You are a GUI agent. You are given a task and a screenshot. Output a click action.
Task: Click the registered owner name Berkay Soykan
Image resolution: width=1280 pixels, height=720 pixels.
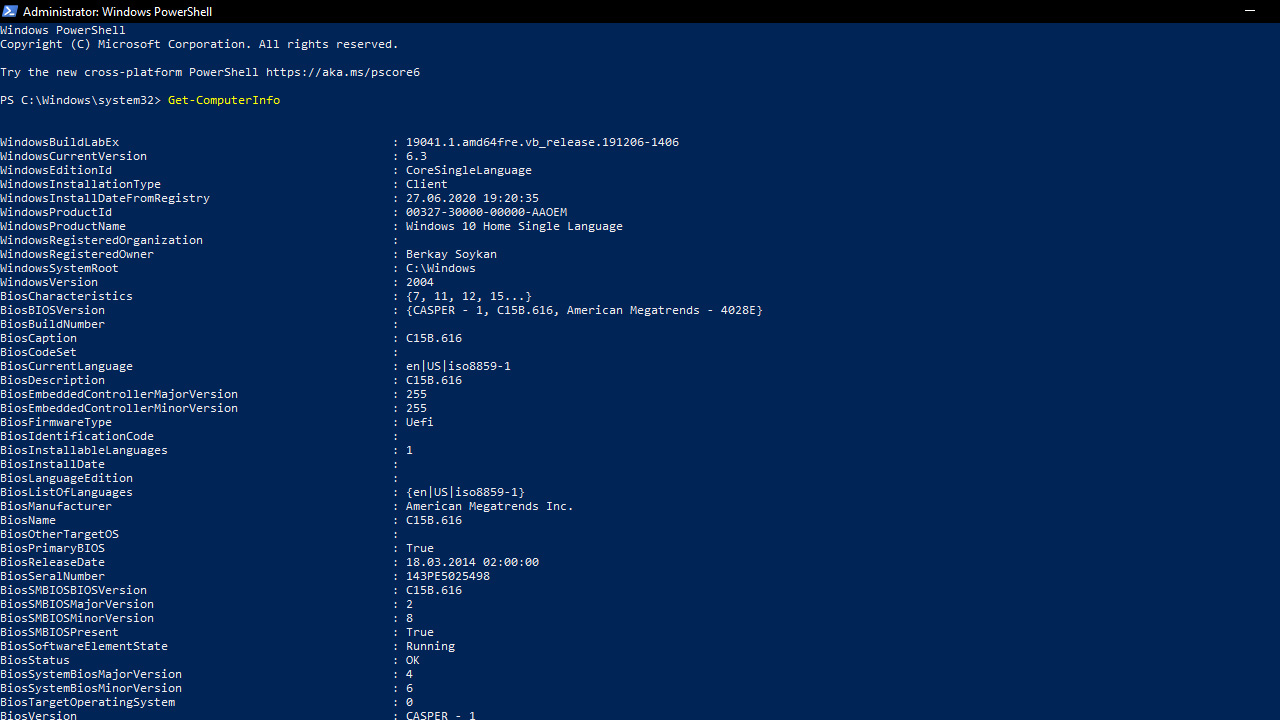click(x=451, y=254)
